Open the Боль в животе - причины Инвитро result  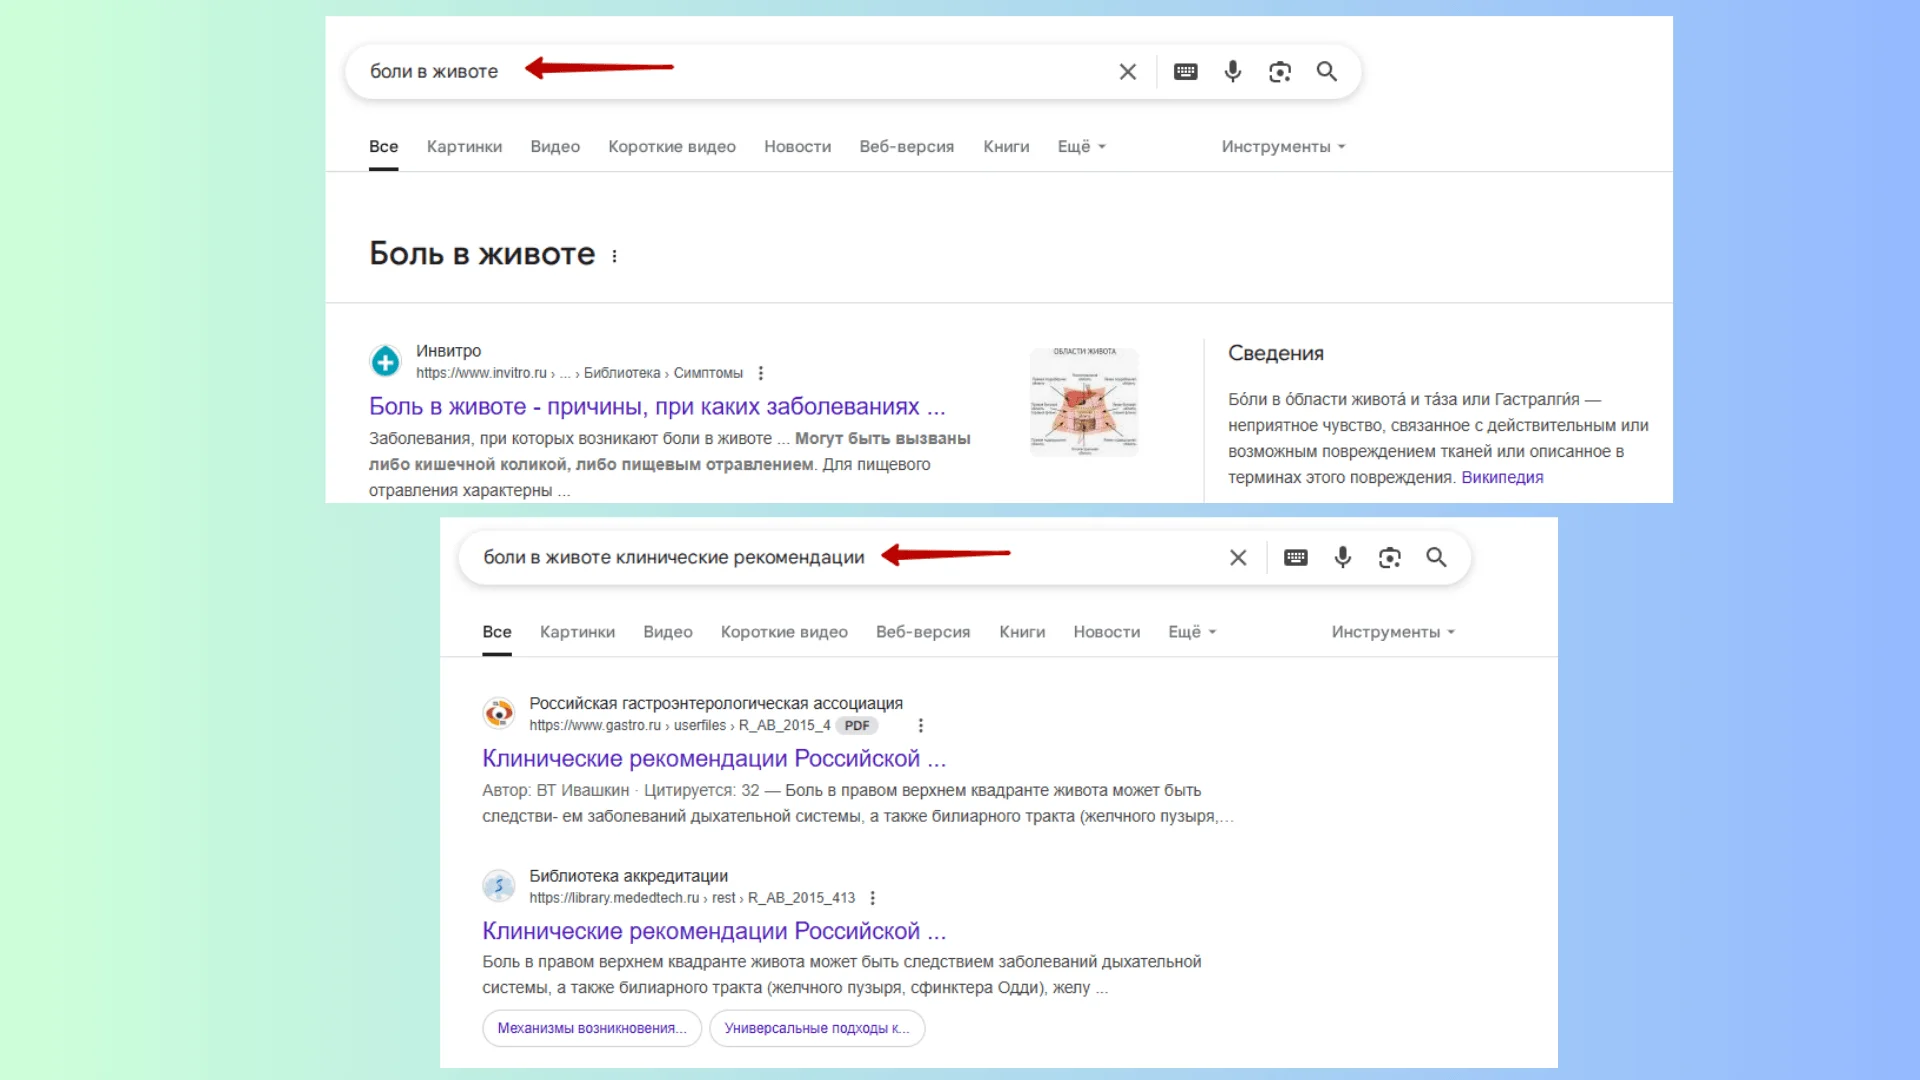pos(656,407)
